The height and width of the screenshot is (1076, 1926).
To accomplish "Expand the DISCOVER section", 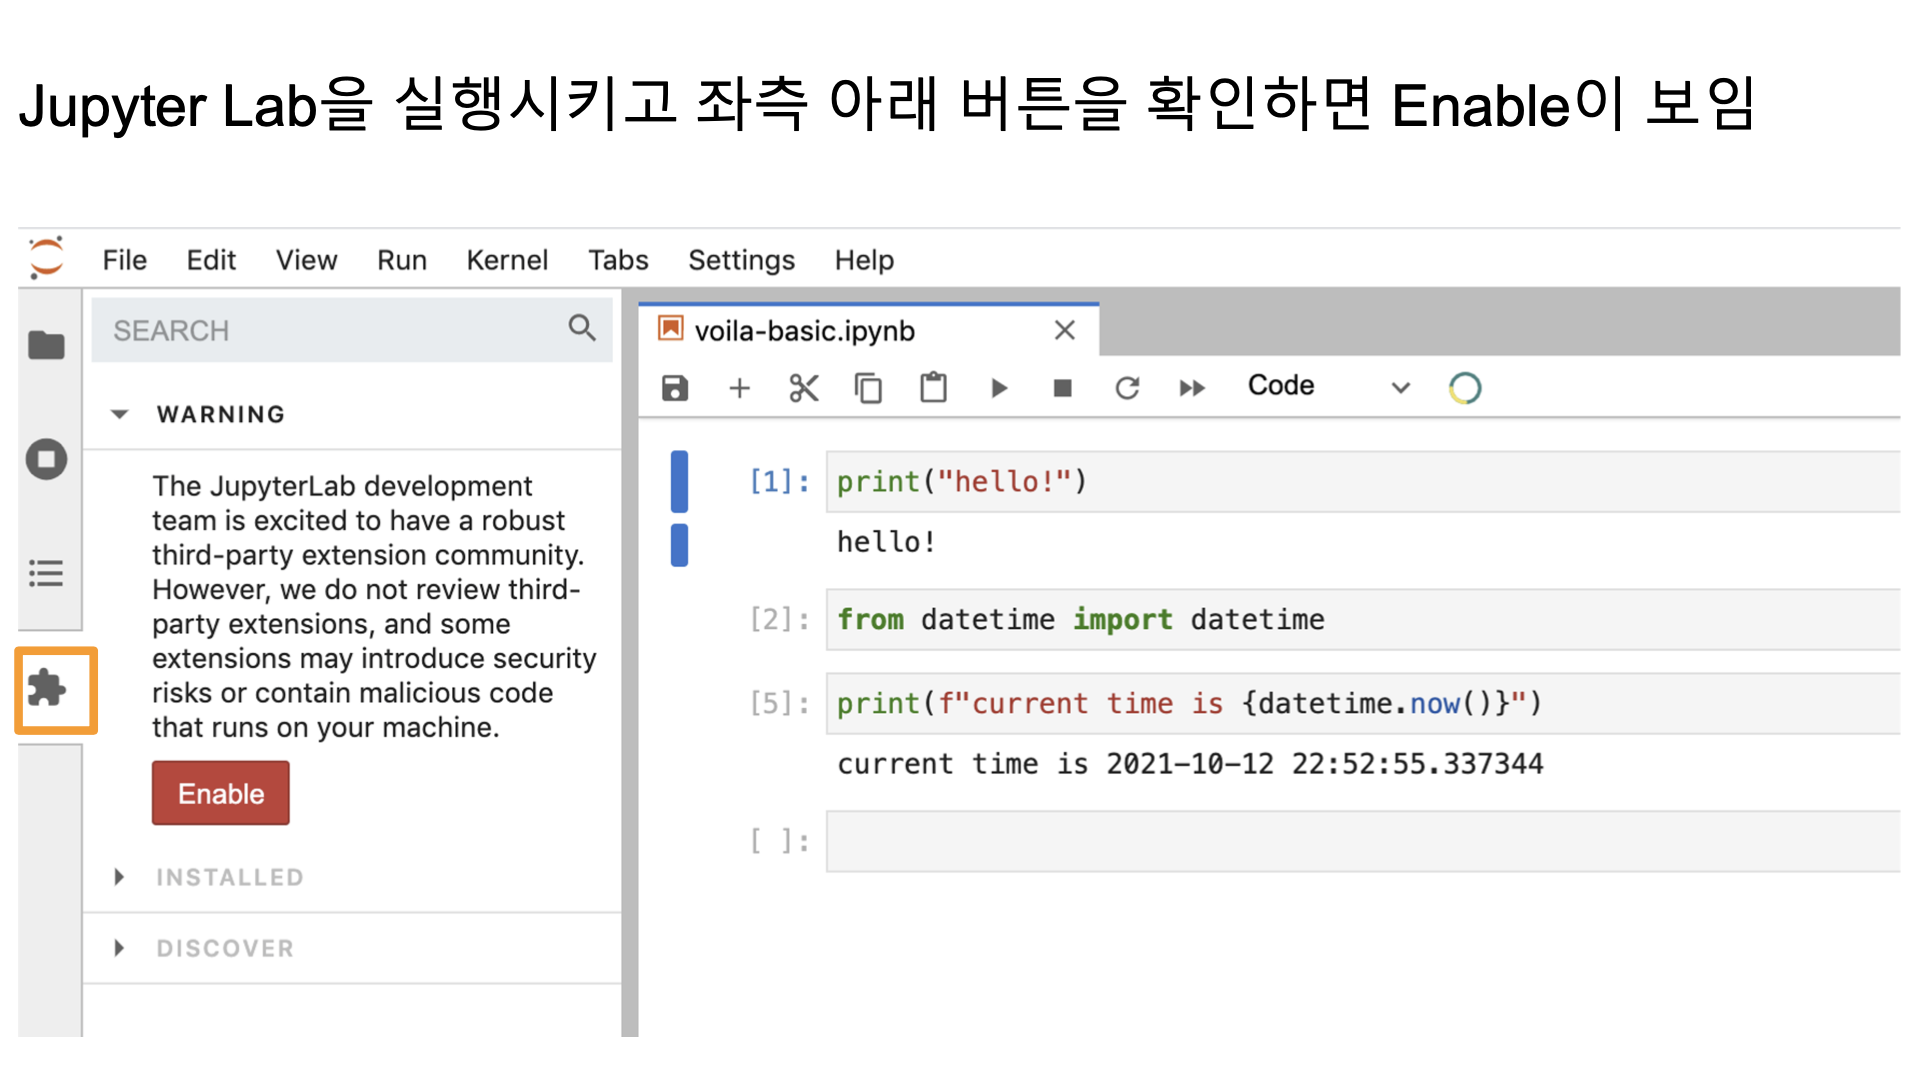I will (x=120, y=948).
